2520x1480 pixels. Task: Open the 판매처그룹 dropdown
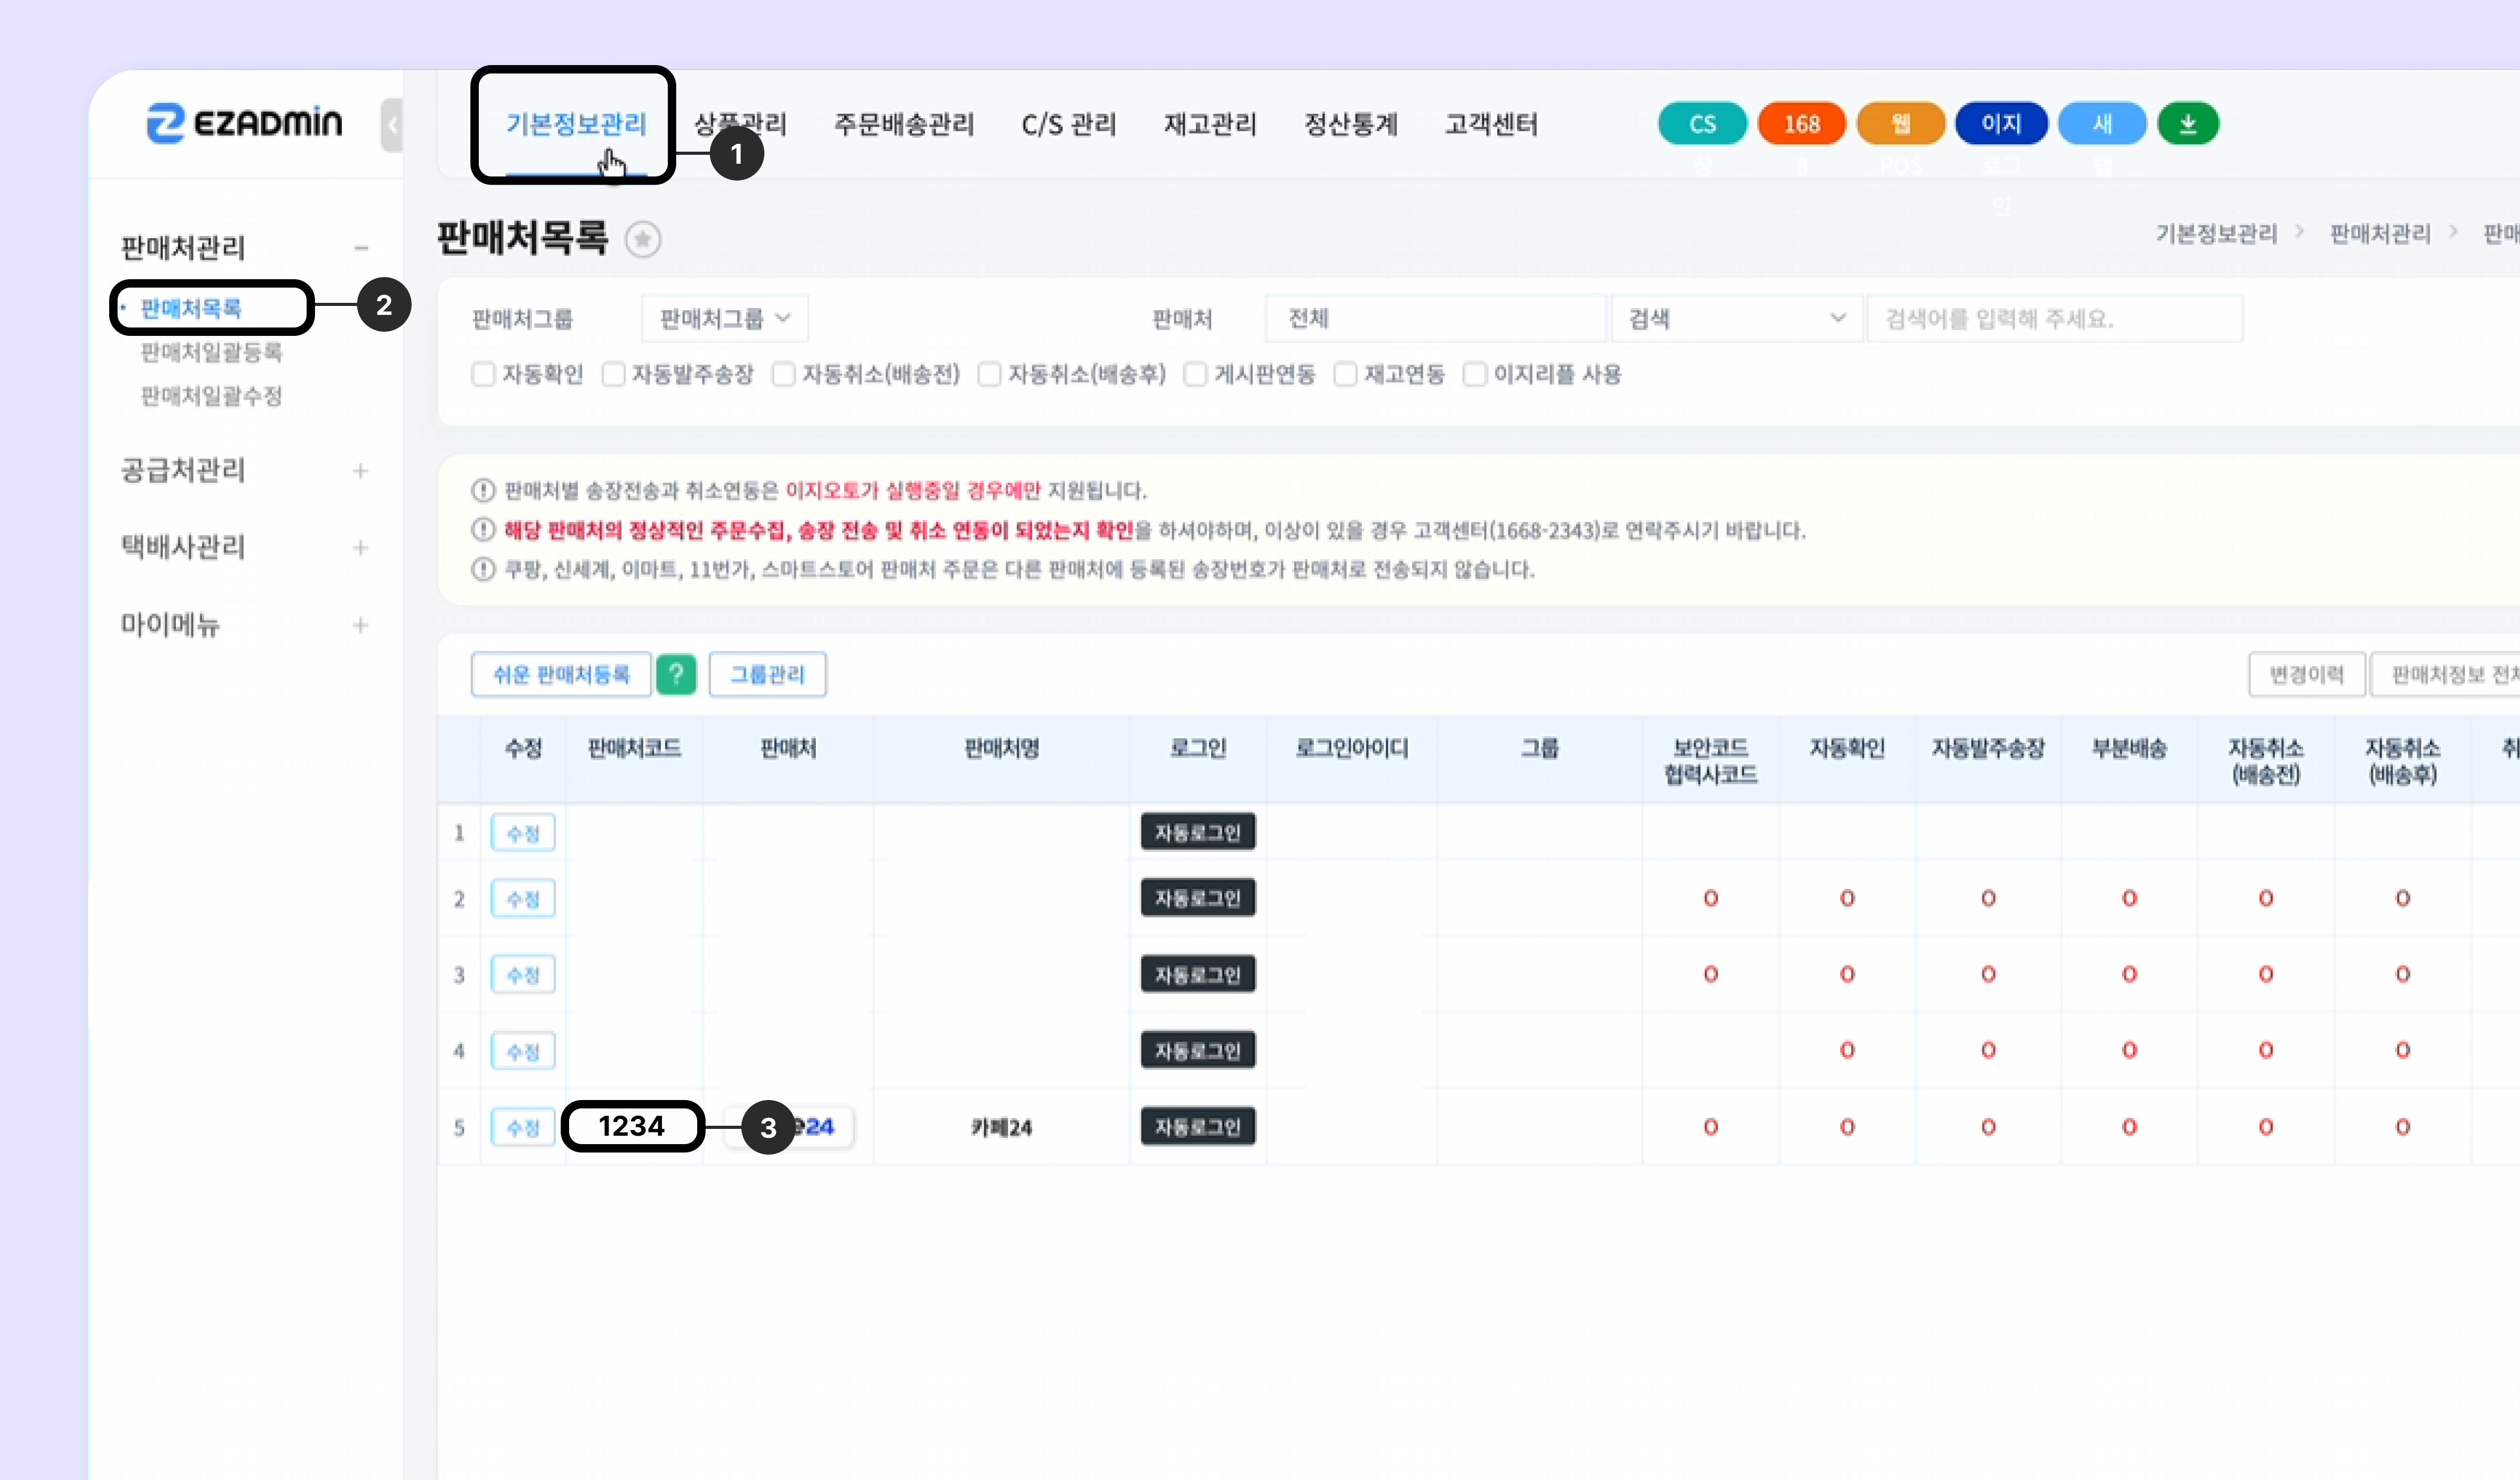(724, 319)
